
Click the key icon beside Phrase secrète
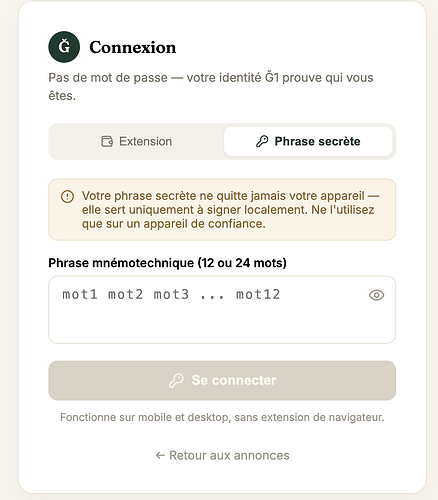point(262,141)
